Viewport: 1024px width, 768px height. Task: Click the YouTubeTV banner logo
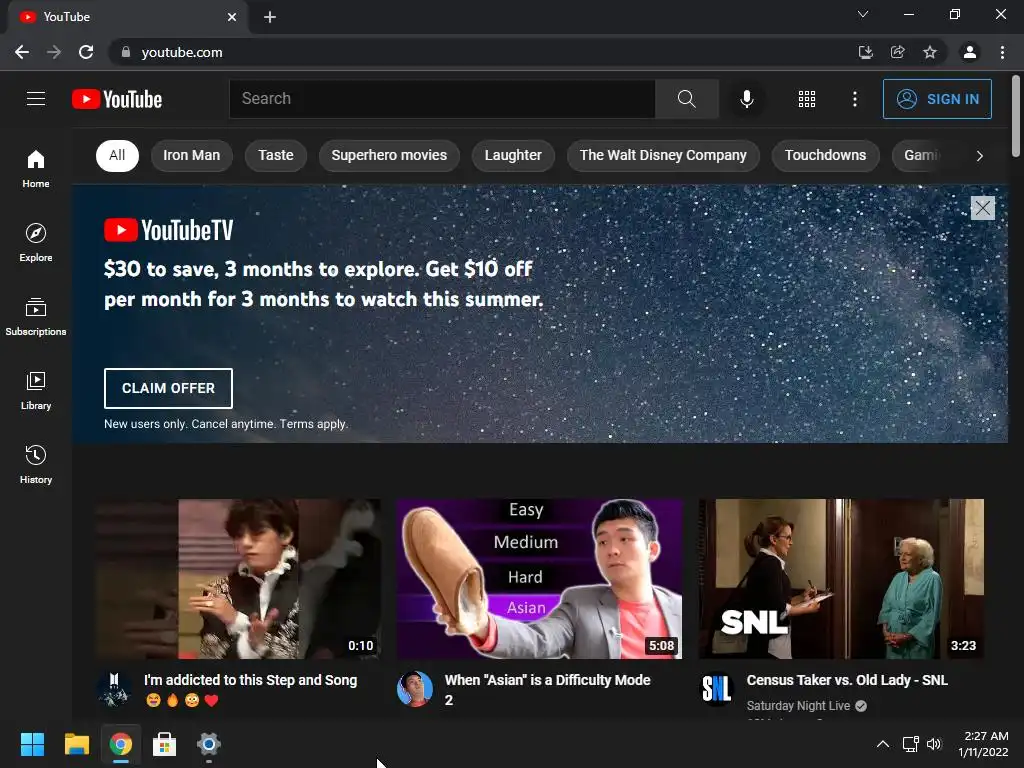click(x=168, y=230)
